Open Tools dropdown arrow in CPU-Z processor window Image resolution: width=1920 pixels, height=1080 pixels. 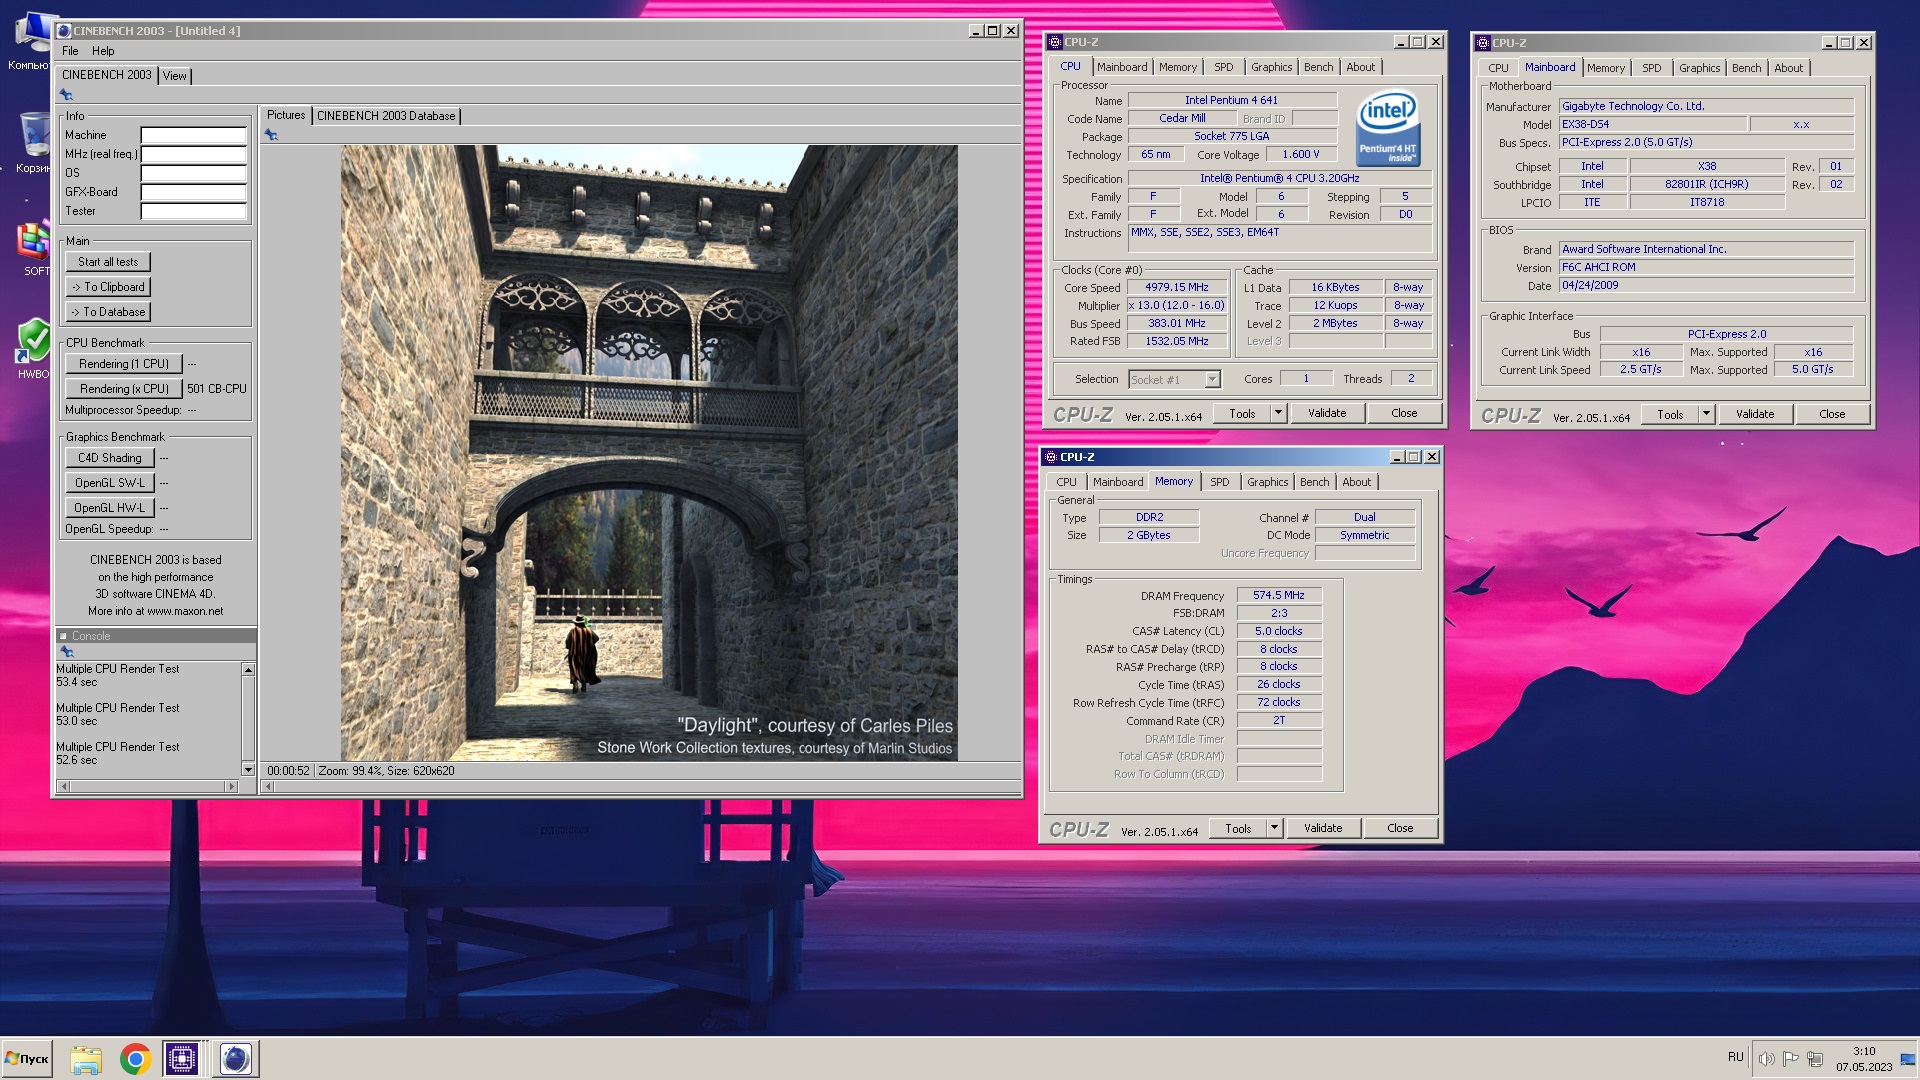(1277, 413)
